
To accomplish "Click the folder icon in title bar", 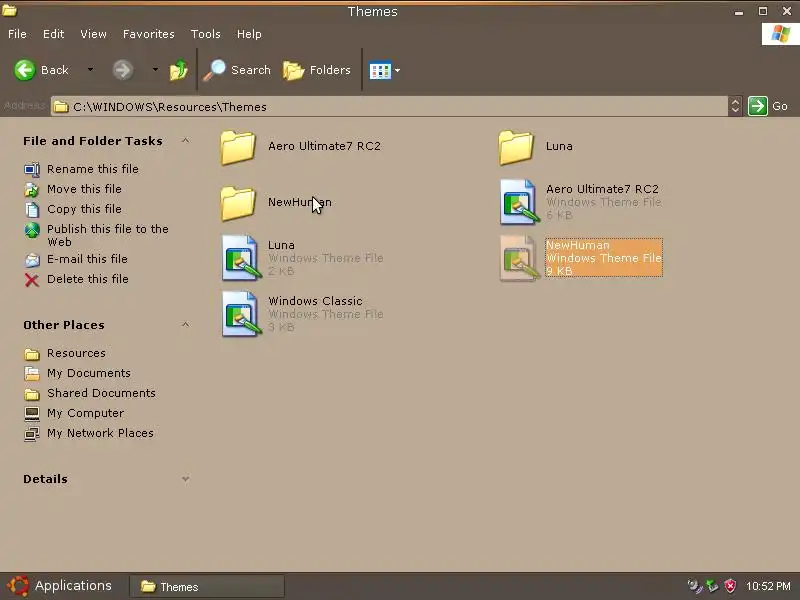I will pos(9,10).
